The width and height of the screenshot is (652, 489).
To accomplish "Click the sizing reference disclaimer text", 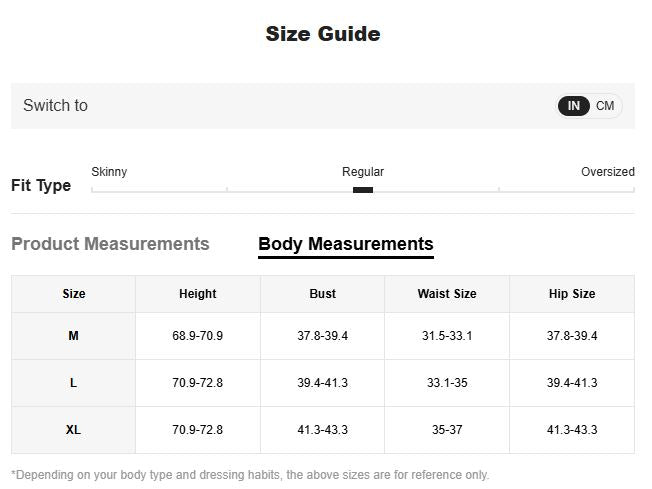I will click(x=250, y=475).
